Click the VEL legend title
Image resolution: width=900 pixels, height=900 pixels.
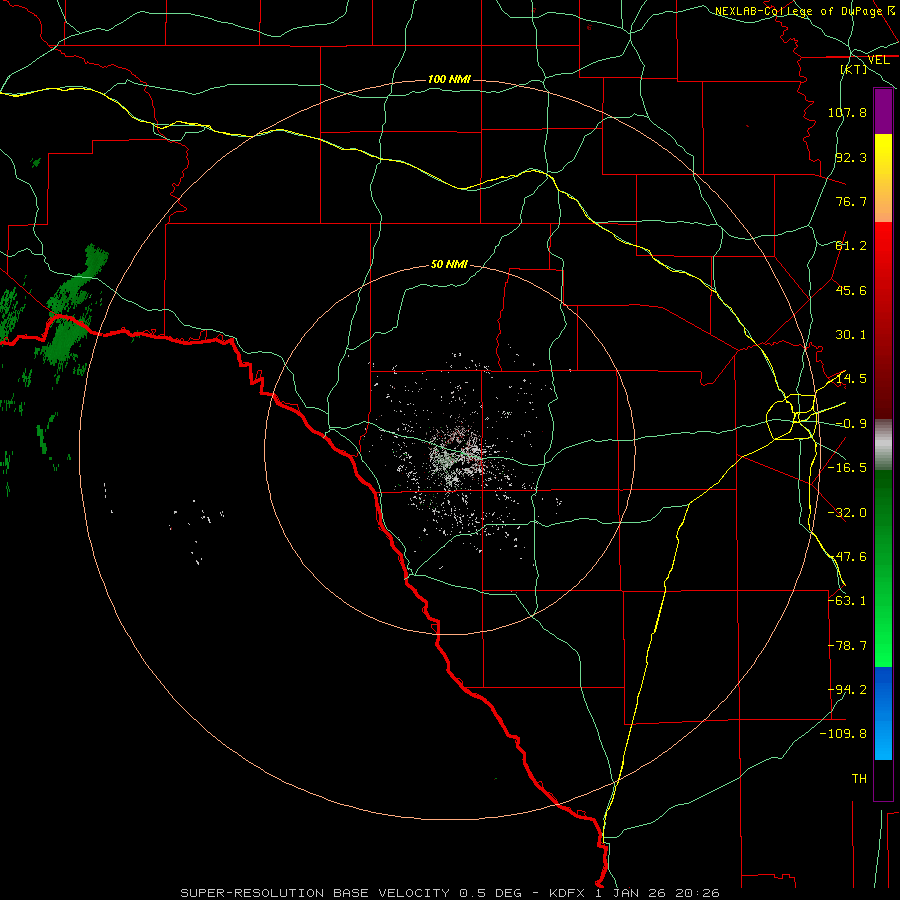click(x=878, y=60)
